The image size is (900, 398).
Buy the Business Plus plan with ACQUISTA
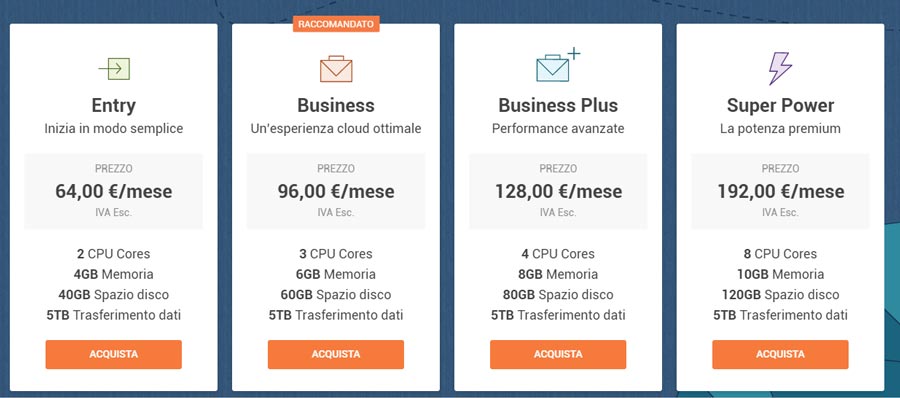coord(558,354)
